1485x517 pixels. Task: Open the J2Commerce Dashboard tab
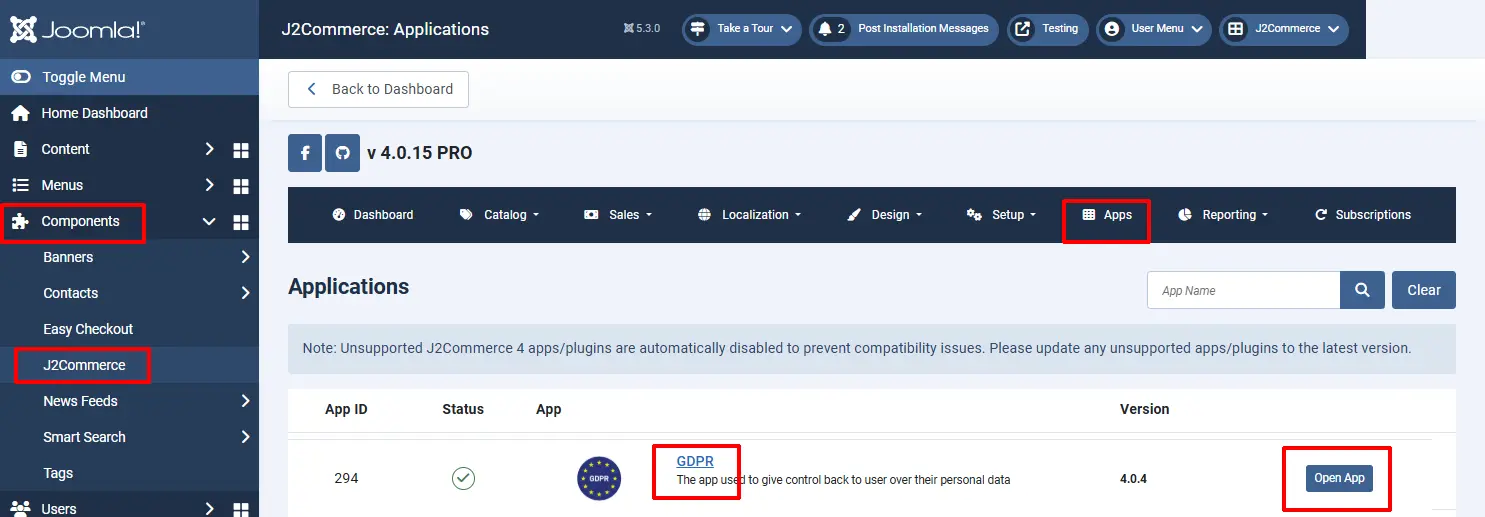tap(372, 215)
